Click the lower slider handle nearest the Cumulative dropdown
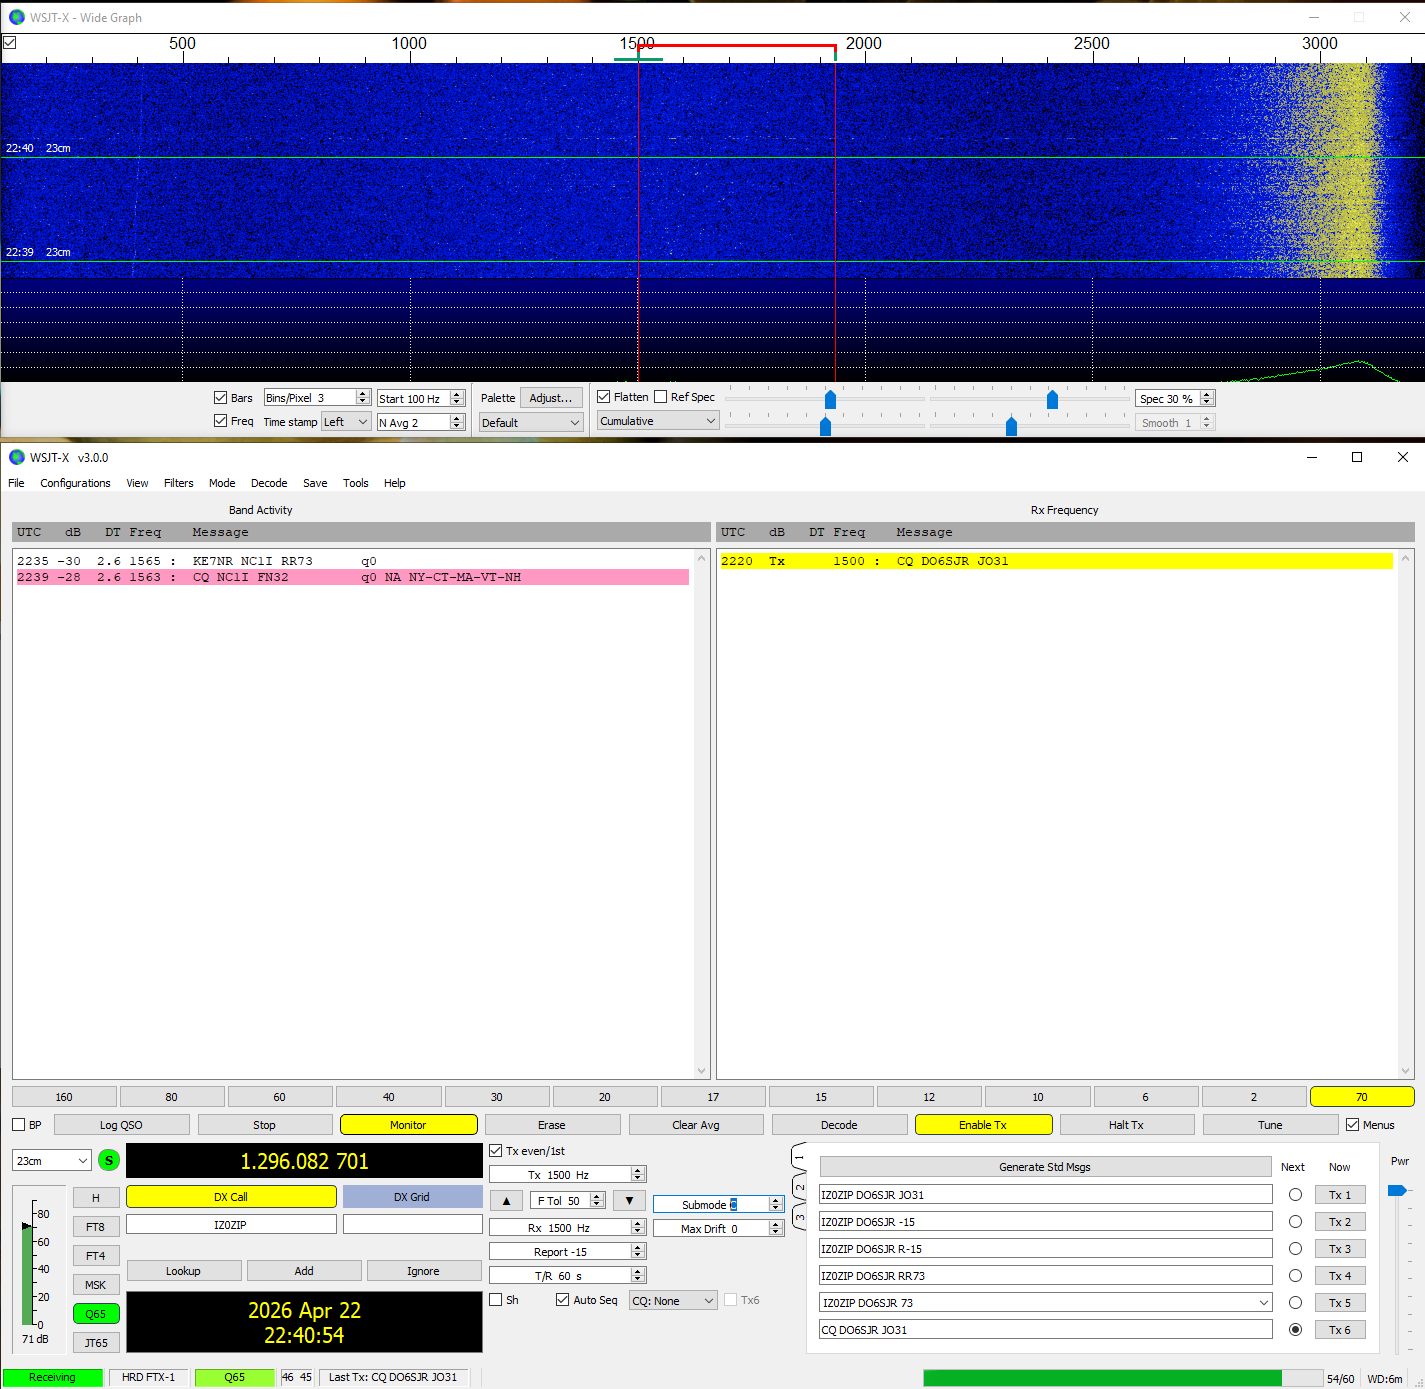 825,426
